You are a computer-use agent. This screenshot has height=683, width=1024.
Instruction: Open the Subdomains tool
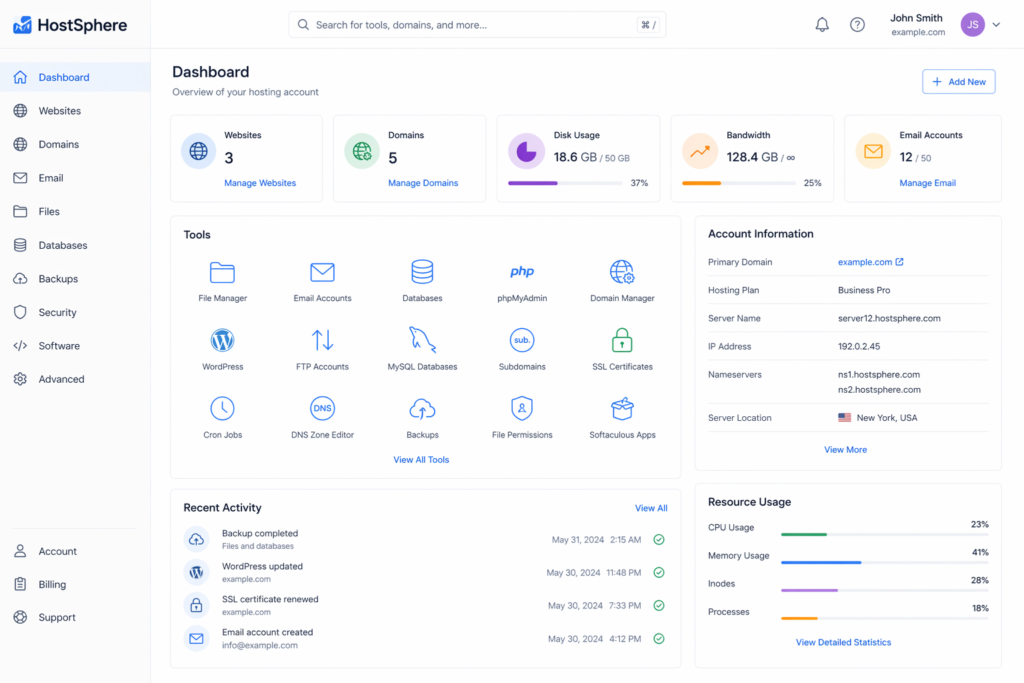[522, 349]
